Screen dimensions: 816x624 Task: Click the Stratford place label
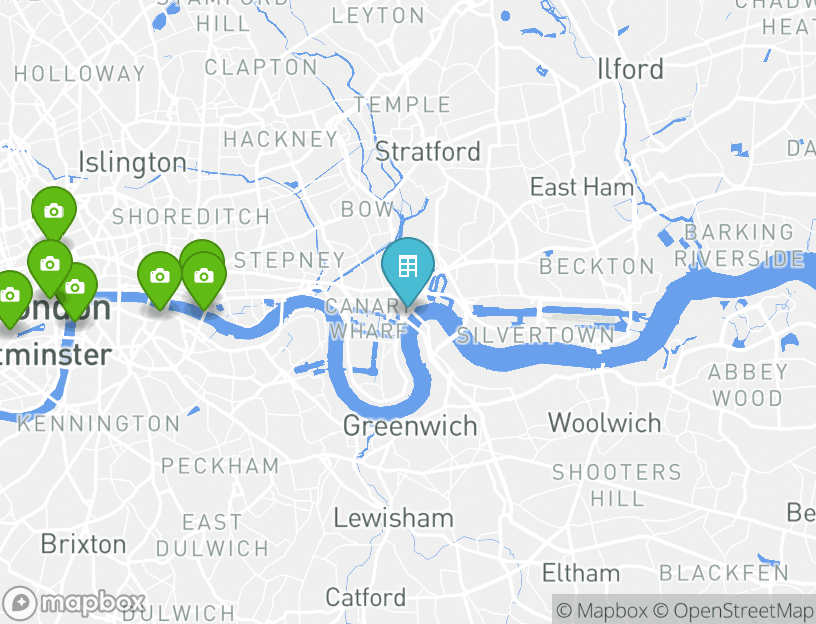pos(427,151)
